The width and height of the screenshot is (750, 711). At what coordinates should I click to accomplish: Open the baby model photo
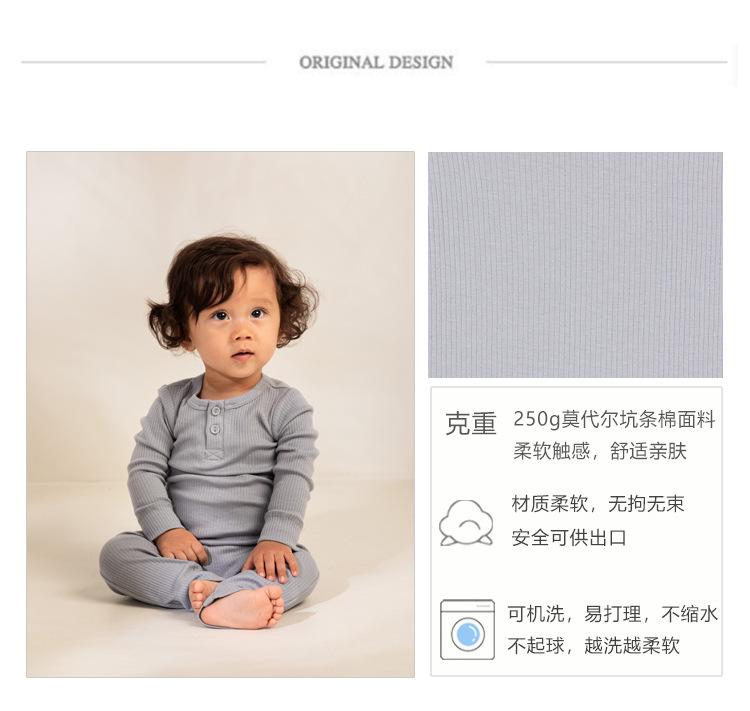click(x=221, y=414)
